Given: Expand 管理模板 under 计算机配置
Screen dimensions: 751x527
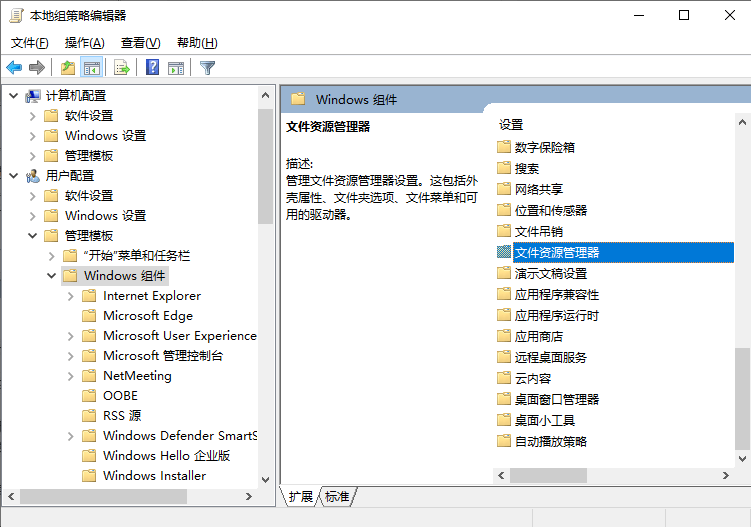Looking at the screenshot, I should click(33, 156).
